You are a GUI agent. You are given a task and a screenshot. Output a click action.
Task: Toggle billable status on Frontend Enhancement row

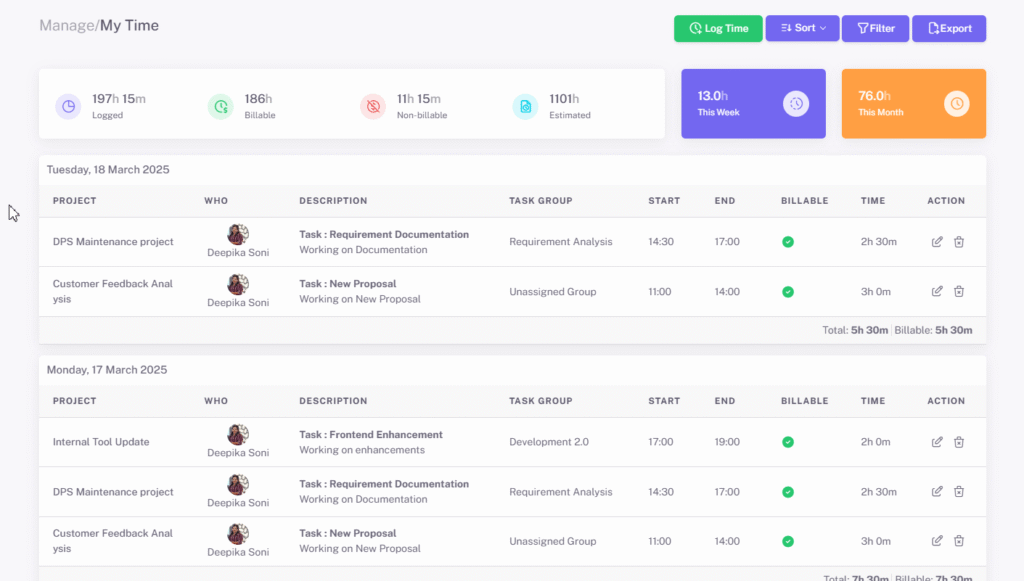click(x=788, y=441)
